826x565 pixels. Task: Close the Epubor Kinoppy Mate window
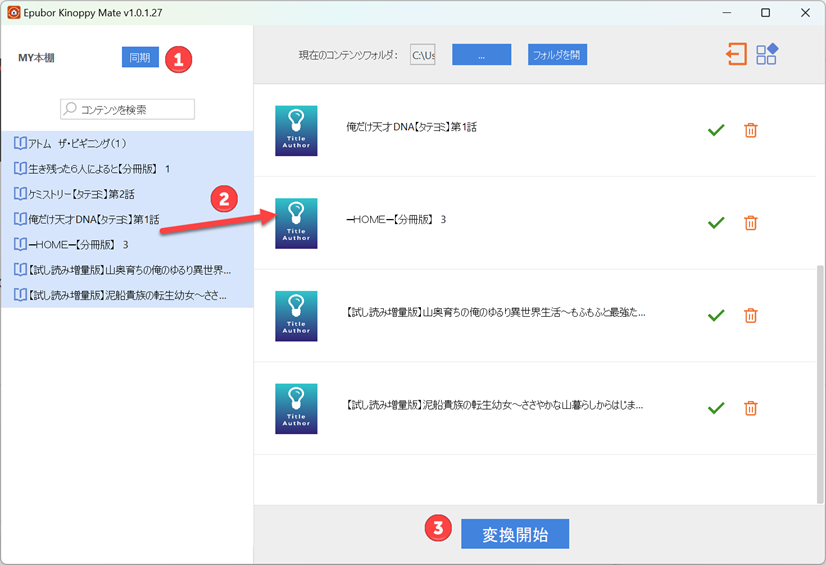click(805, 13)
